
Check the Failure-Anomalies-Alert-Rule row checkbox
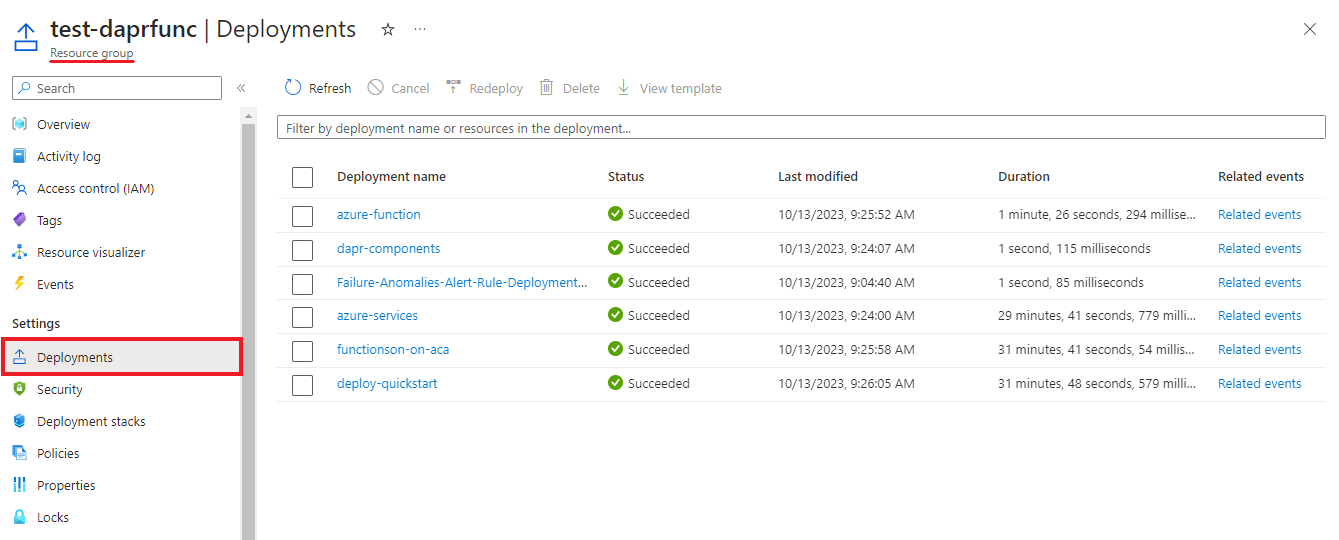(x=303, y=283)
